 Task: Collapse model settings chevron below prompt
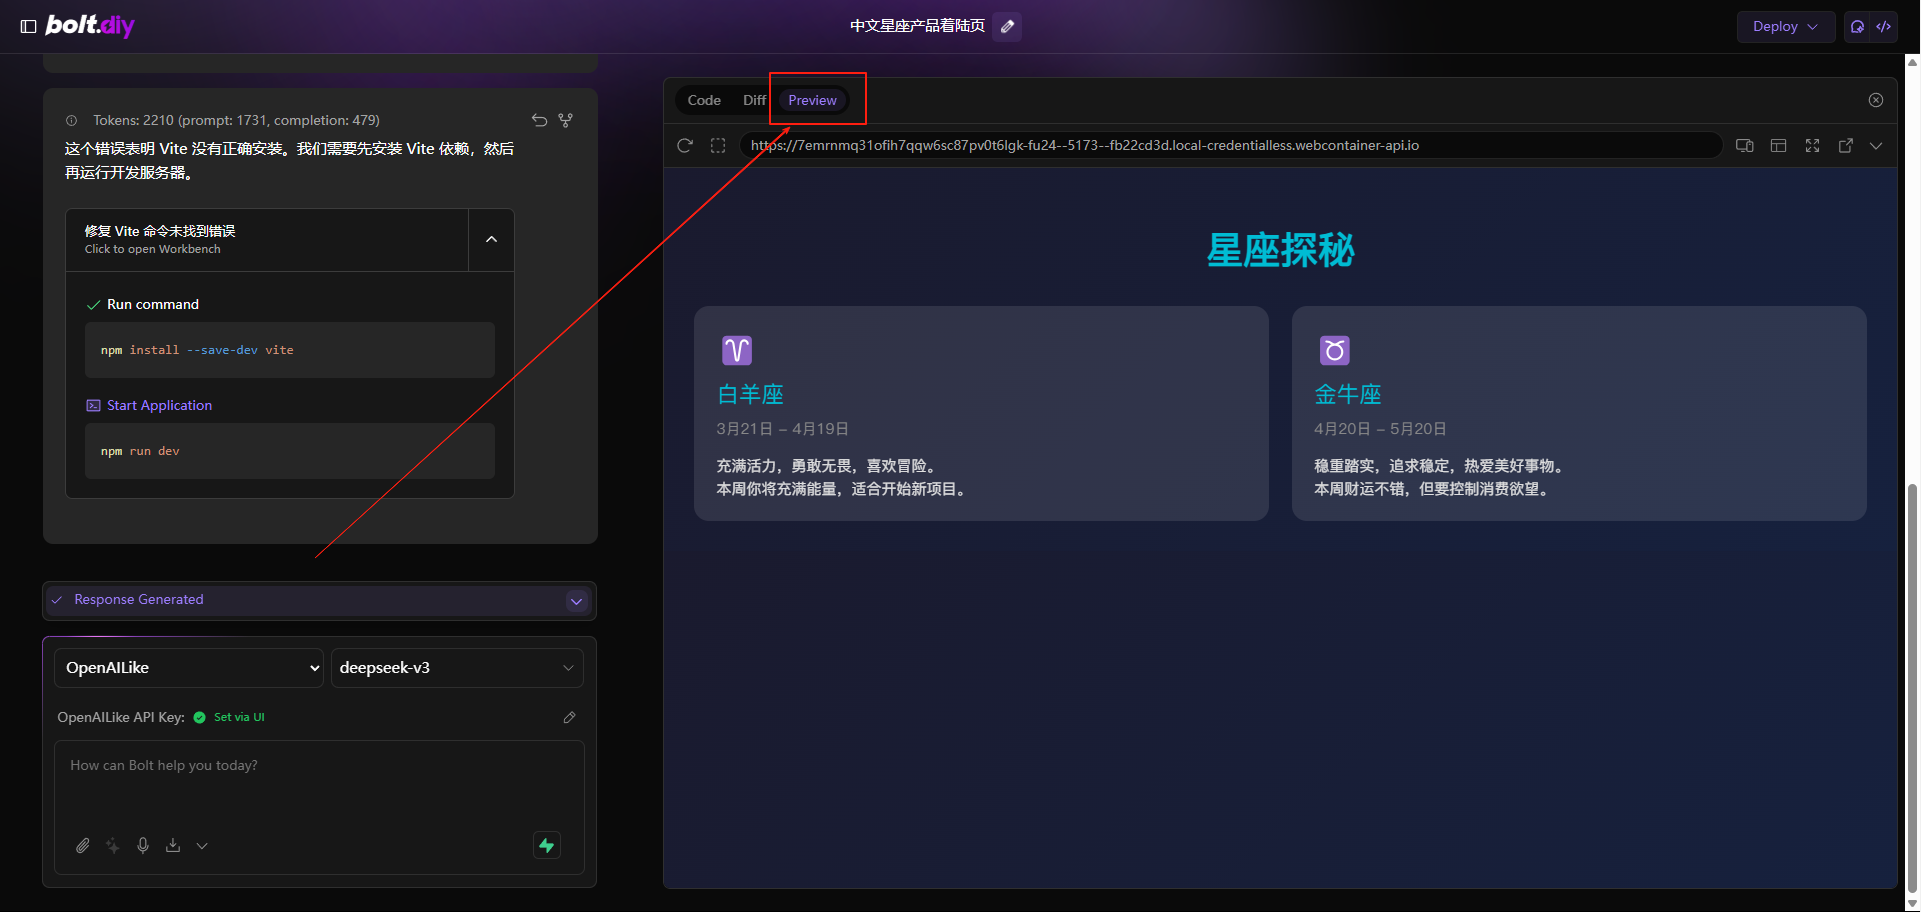[202, 846]
